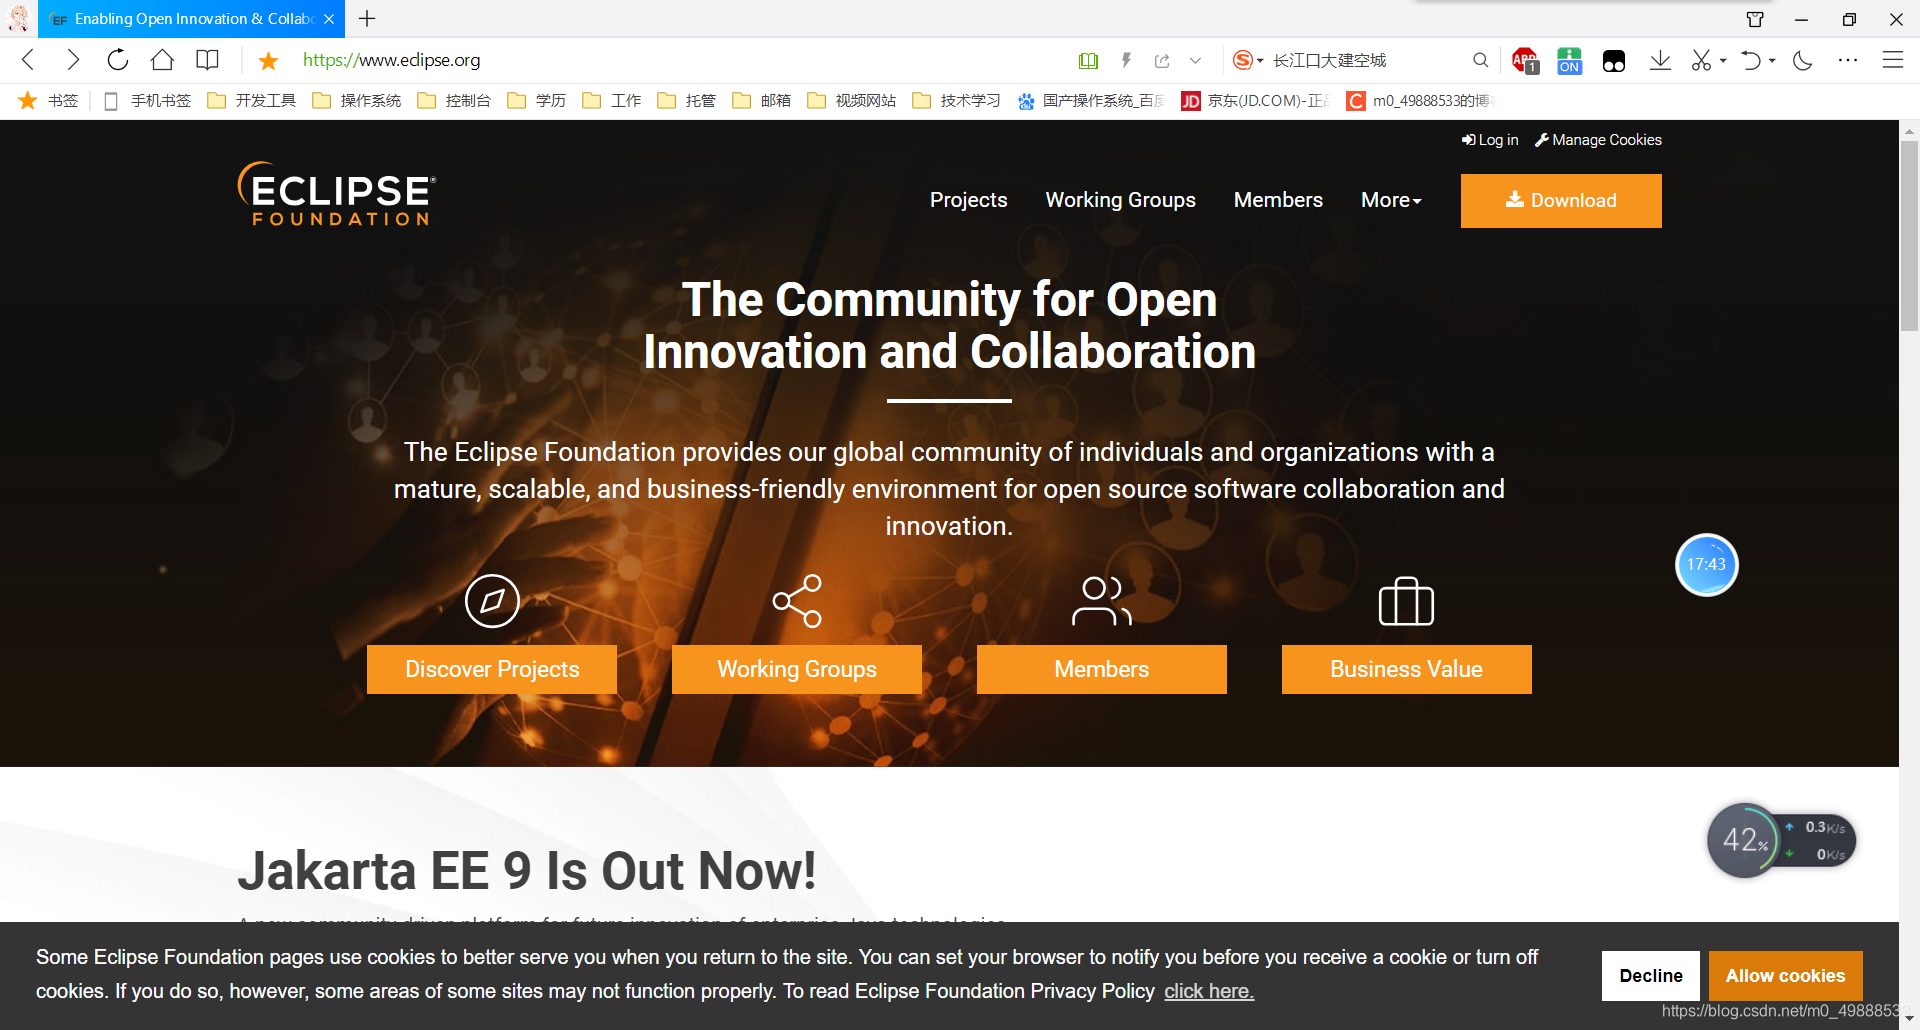
Task: Open the 技术学习 bookmark folder
Action: (957, 101)
